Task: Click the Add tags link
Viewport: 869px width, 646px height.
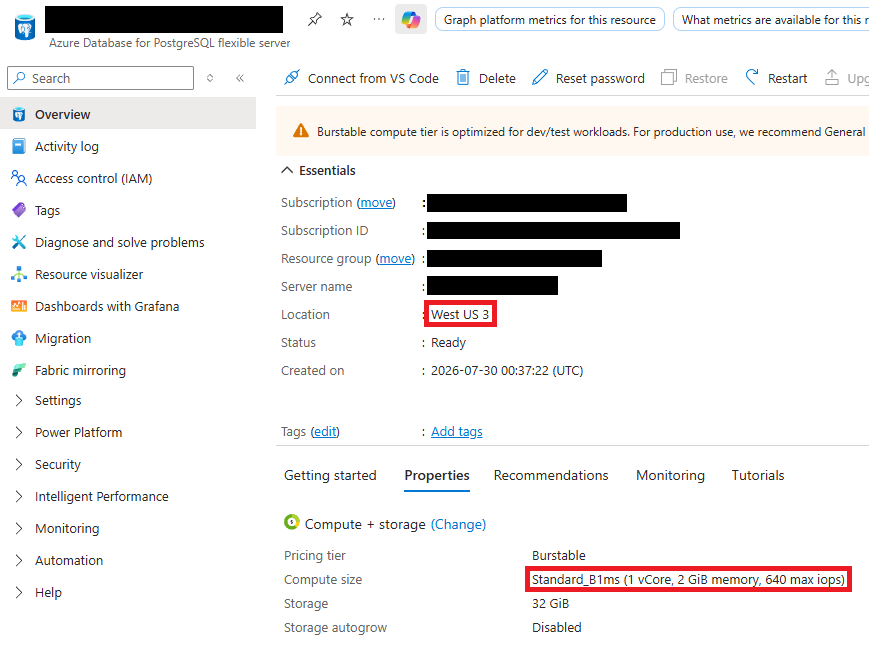Action: click(457, 432)
